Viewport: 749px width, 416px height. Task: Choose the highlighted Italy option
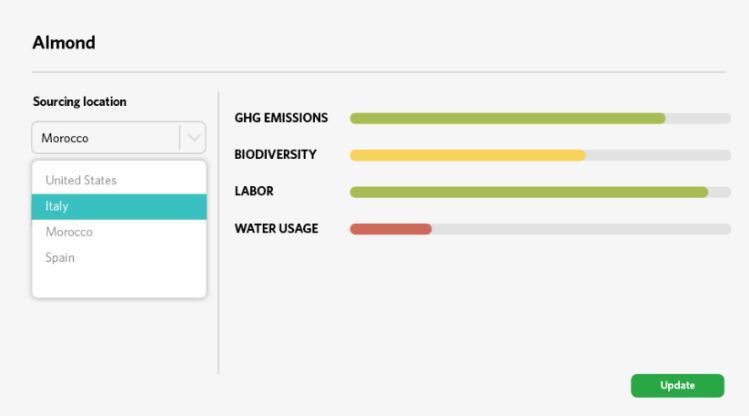(x=119, y=206)
